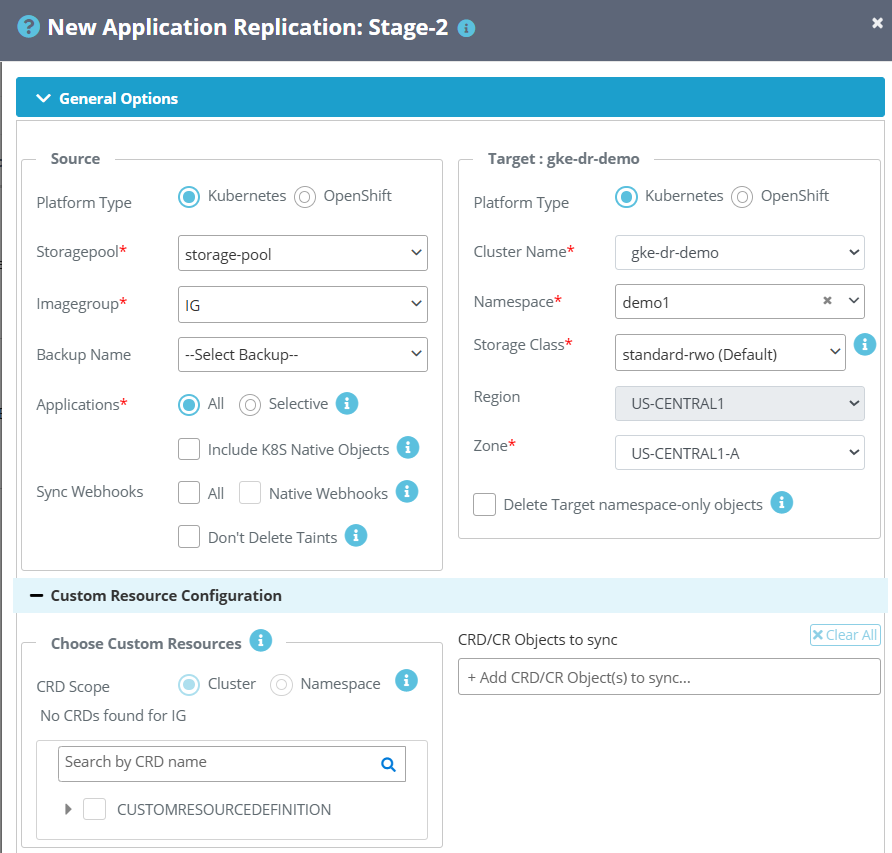Show info for Don't Delete Taints
Screen dimensions: 892x853
coord(356,535)
